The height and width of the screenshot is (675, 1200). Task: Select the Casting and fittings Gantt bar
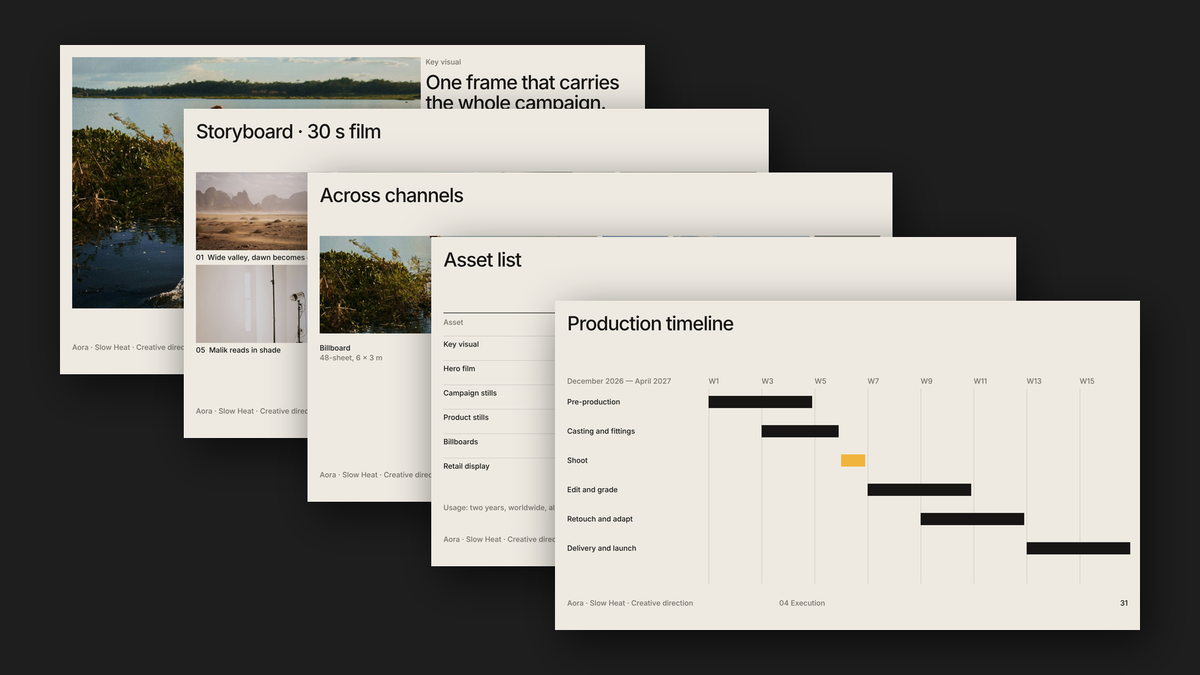point(800,431)
